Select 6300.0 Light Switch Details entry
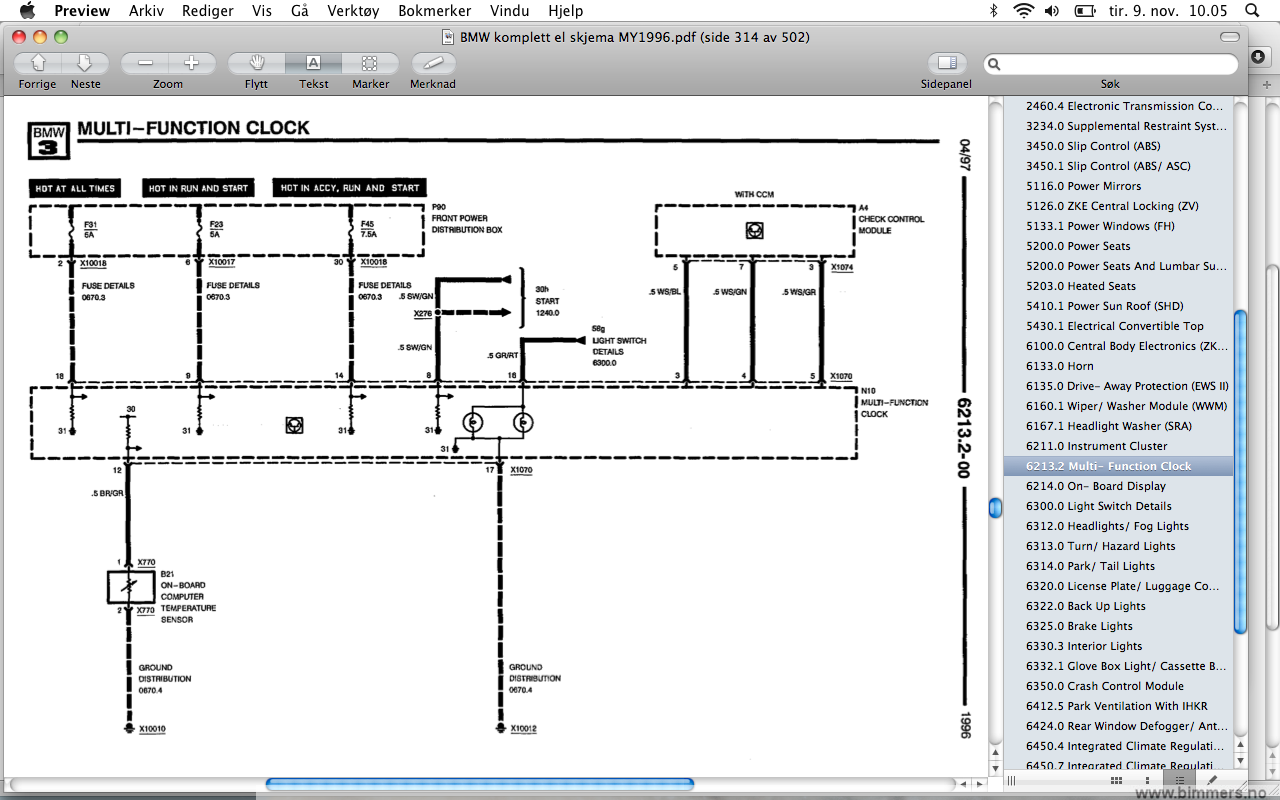 pos(1117,506)
